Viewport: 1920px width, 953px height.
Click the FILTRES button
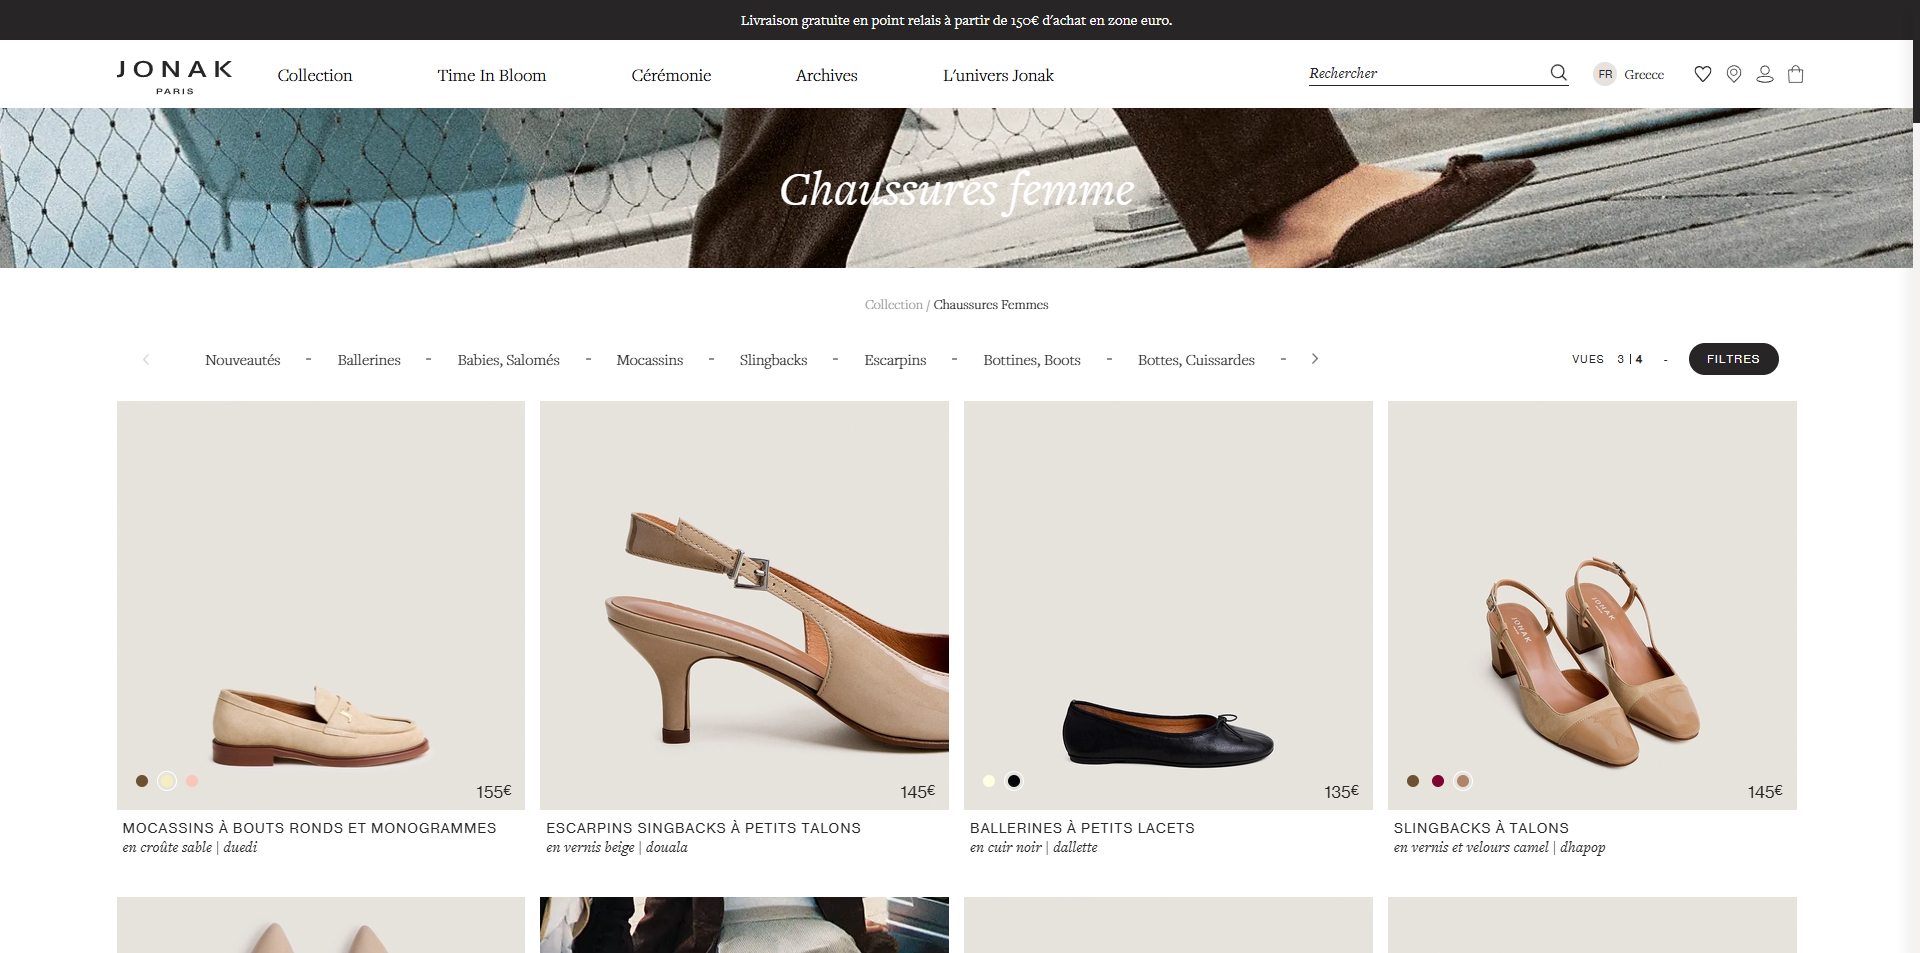pyautogui.click(x=1733, y=359)
